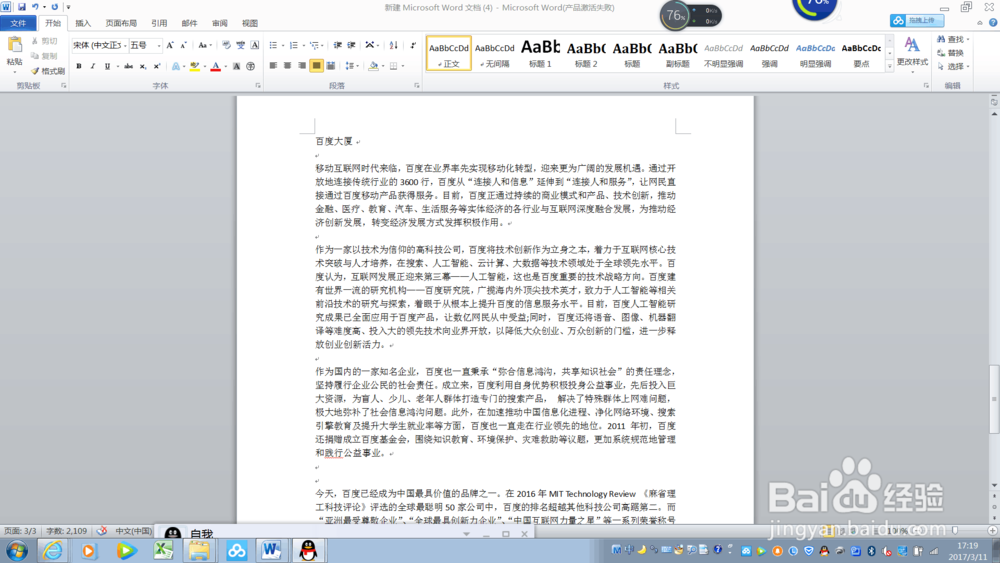The width and height of the screenshot is (1000, 563).
Task: Click the 中文(中国) language indicator
Action: pos(133,530)
